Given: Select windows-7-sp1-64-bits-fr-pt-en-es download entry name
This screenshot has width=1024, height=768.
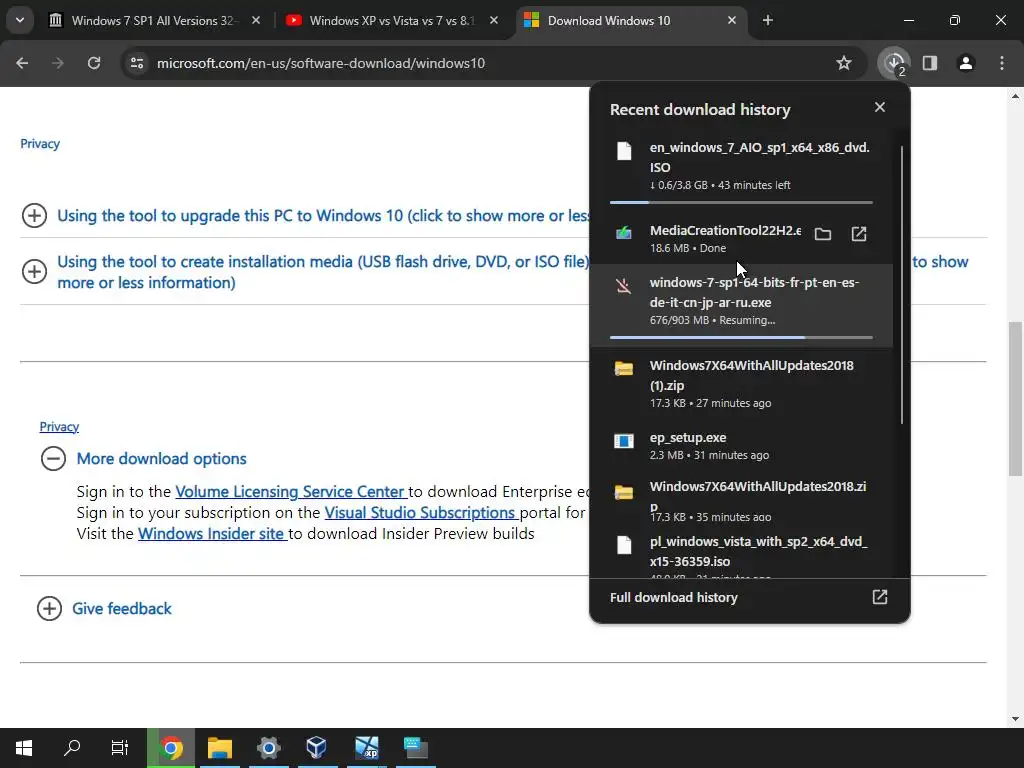Looking at the screenshot, I should 754,293.
